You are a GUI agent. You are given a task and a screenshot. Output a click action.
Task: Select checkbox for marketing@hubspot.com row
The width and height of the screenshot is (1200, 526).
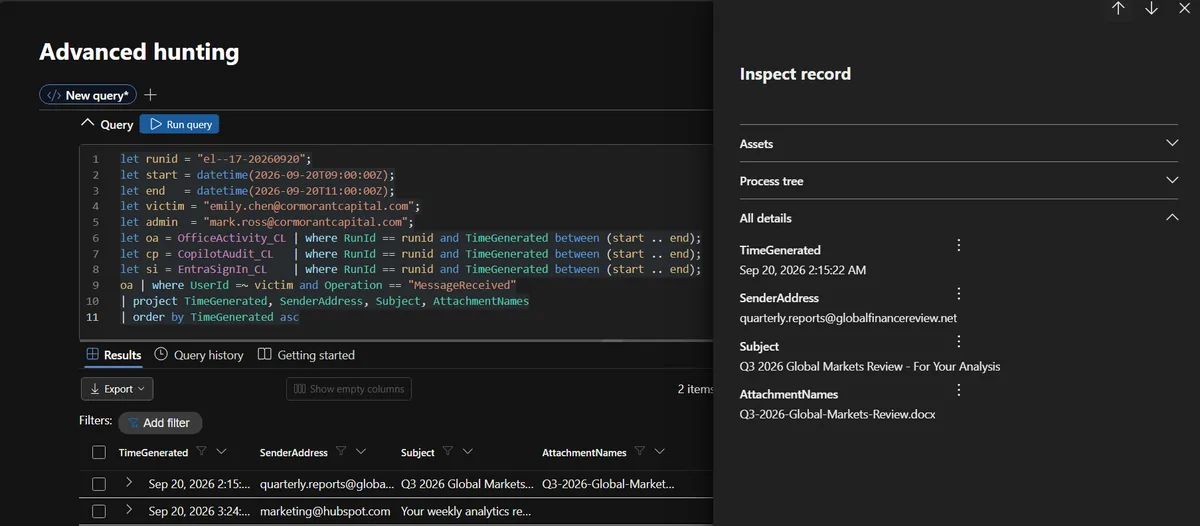[99, 511]
